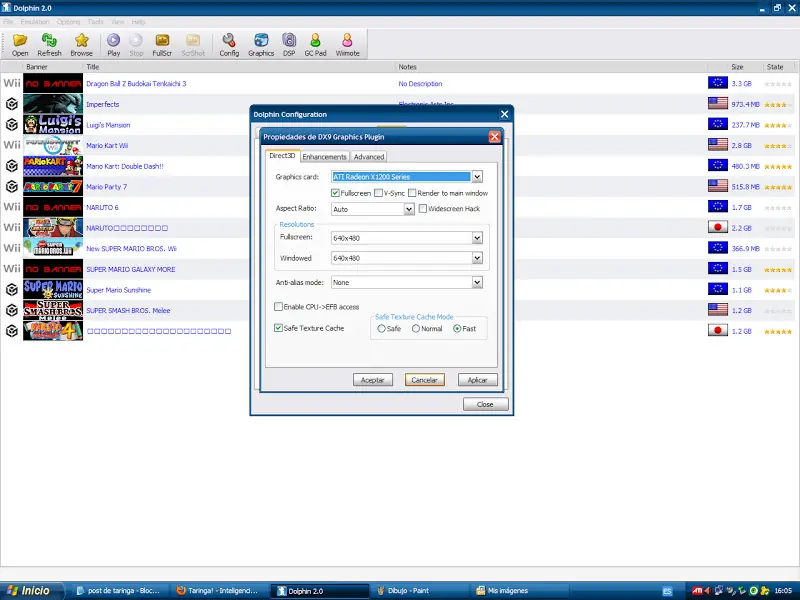Click Europe flag on Super Mario Sunshine row

point(717,289)
